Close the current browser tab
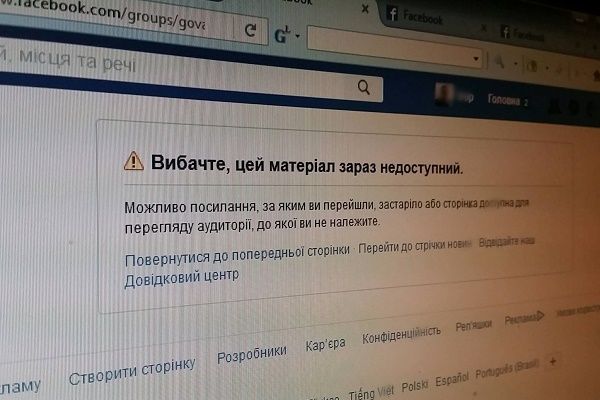 365,9
